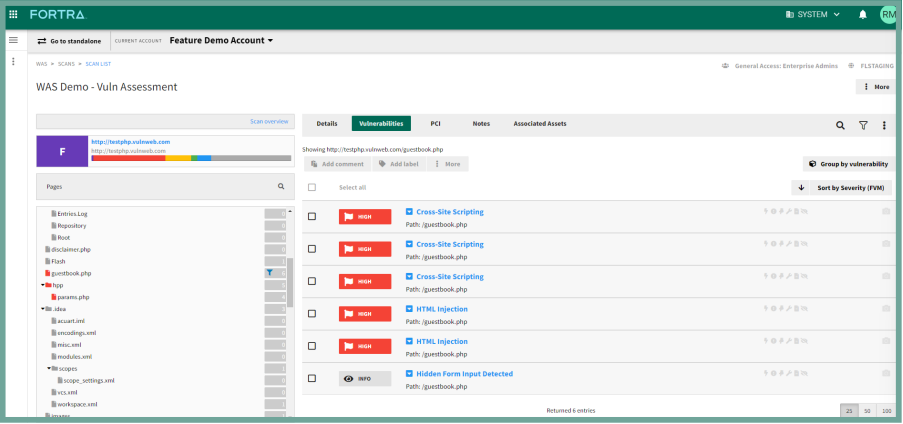Select workspace.xml in pages tree

(77, 404)
